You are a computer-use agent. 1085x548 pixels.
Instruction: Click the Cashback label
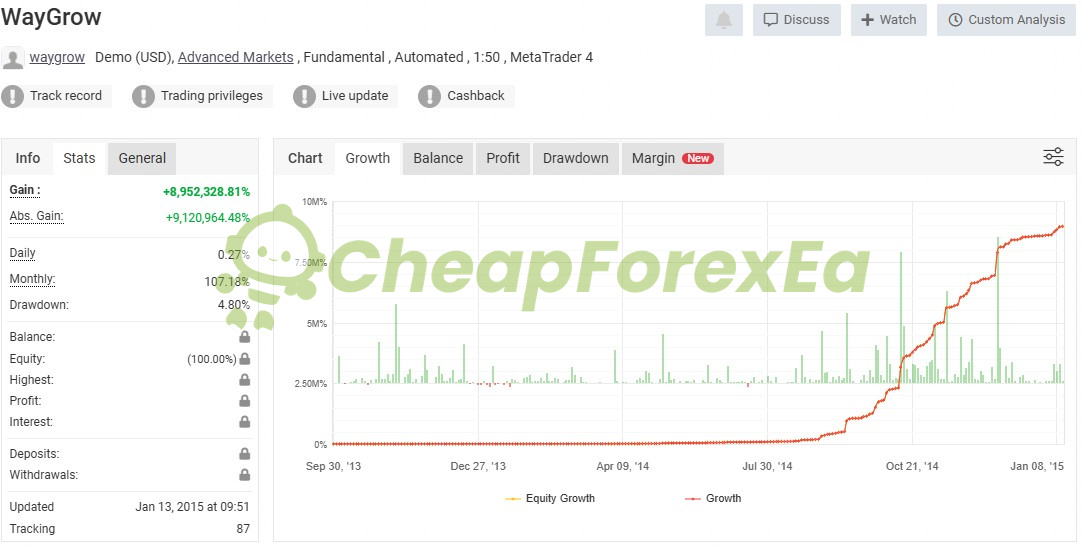click(x=476, y=96)
